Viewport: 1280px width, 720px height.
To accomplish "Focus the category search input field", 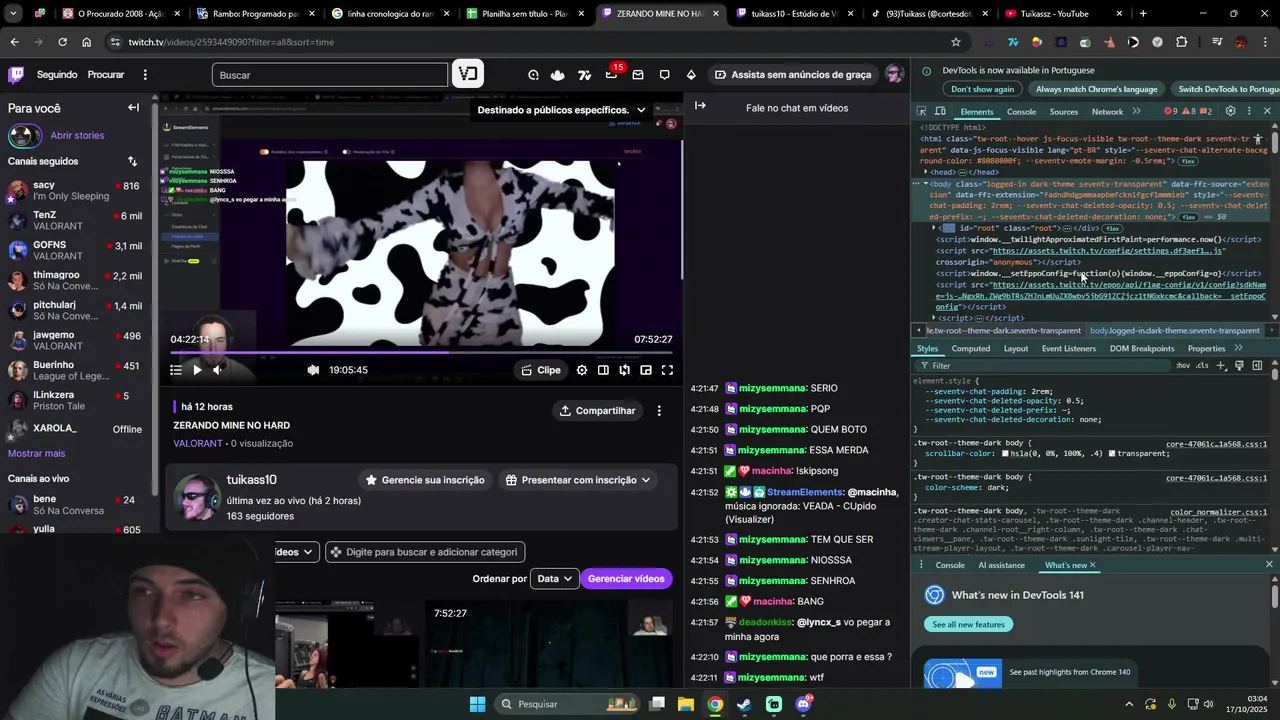I will click(425, 552).
